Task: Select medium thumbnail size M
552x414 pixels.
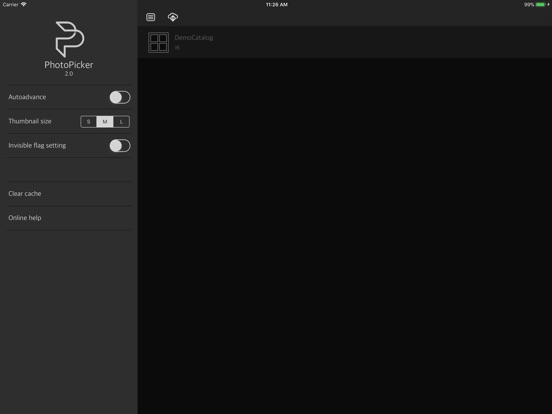Action: point(105,121)
